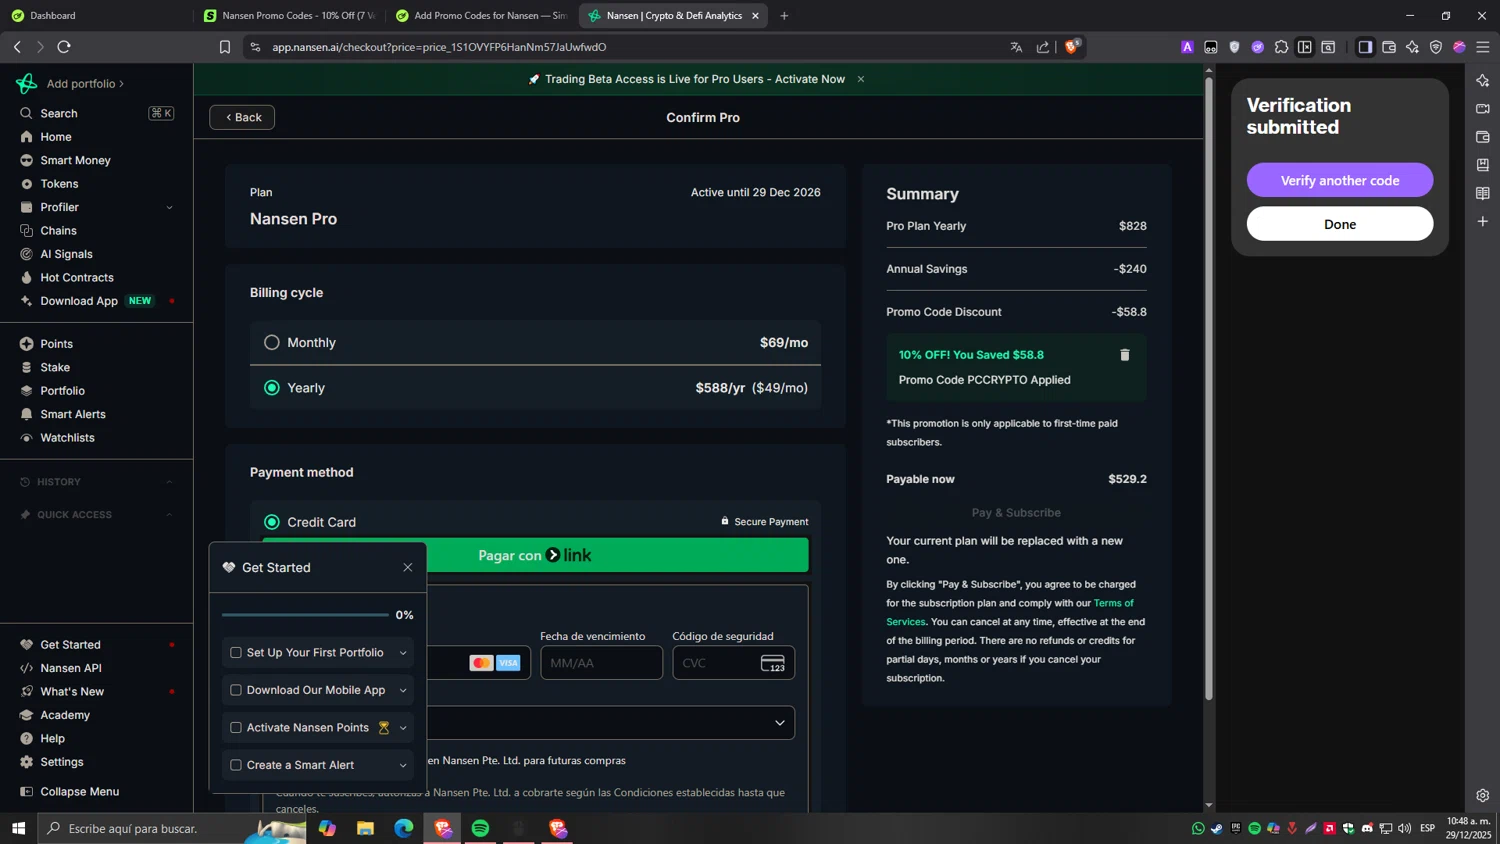This screenshot has width=1500, height=844.
Task: Click Pay & Subscribe button
Action: pyautogui.click(x=1016, y=513)
